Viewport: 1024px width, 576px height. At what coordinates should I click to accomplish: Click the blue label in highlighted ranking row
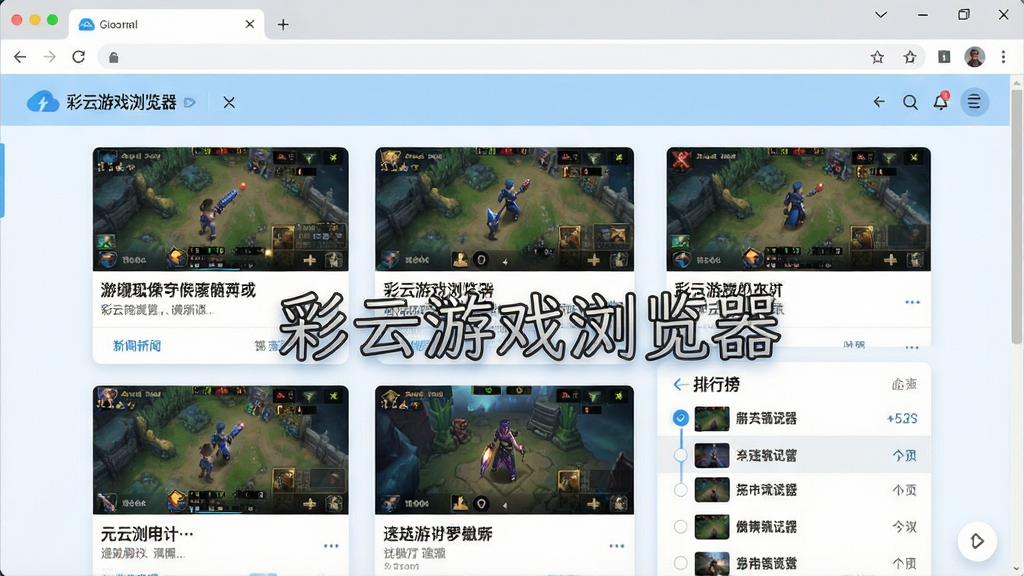(x=904, y=455)
